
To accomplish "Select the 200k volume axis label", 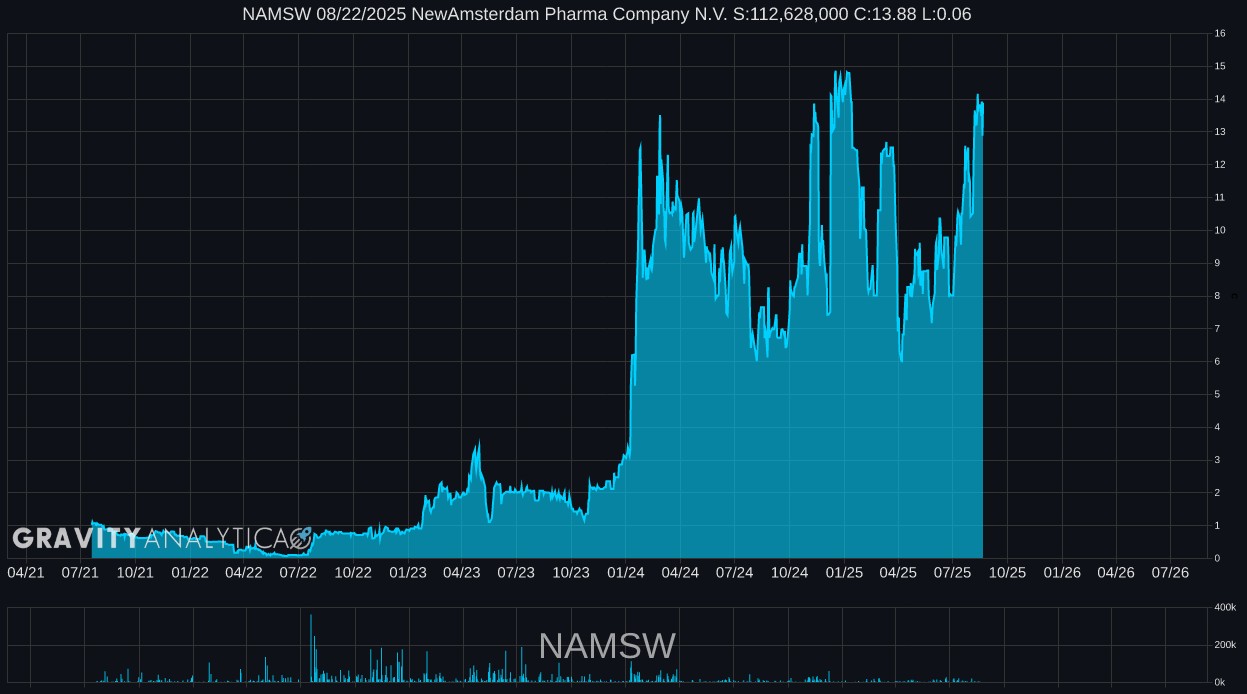I will [x=1225, y=645].
